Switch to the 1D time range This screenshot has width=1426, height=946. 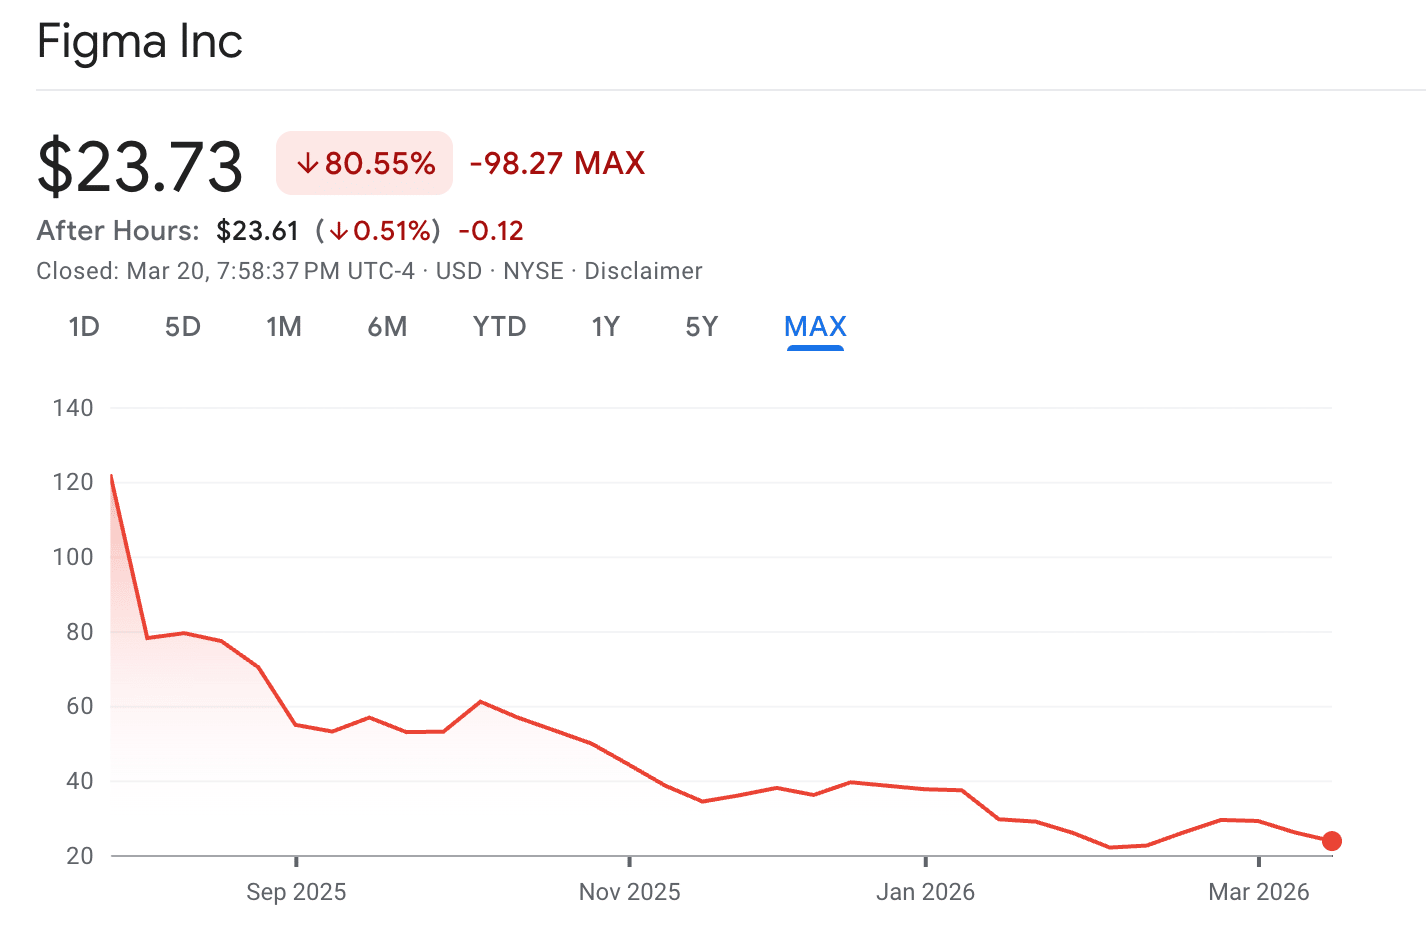click(x=84, y=327)
